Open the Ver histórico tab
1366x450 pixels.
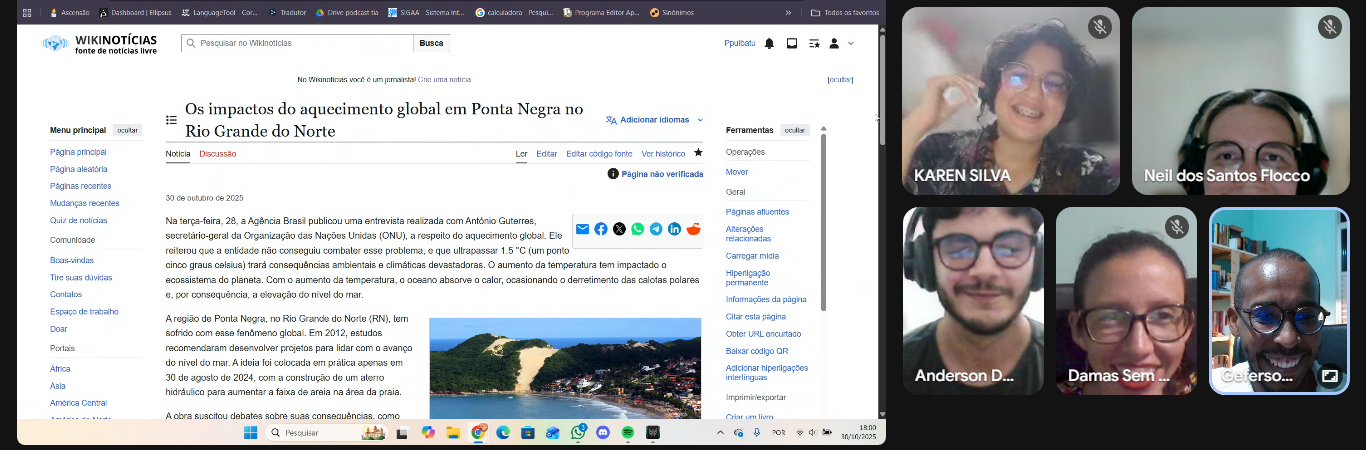click(x=663, y=154)
